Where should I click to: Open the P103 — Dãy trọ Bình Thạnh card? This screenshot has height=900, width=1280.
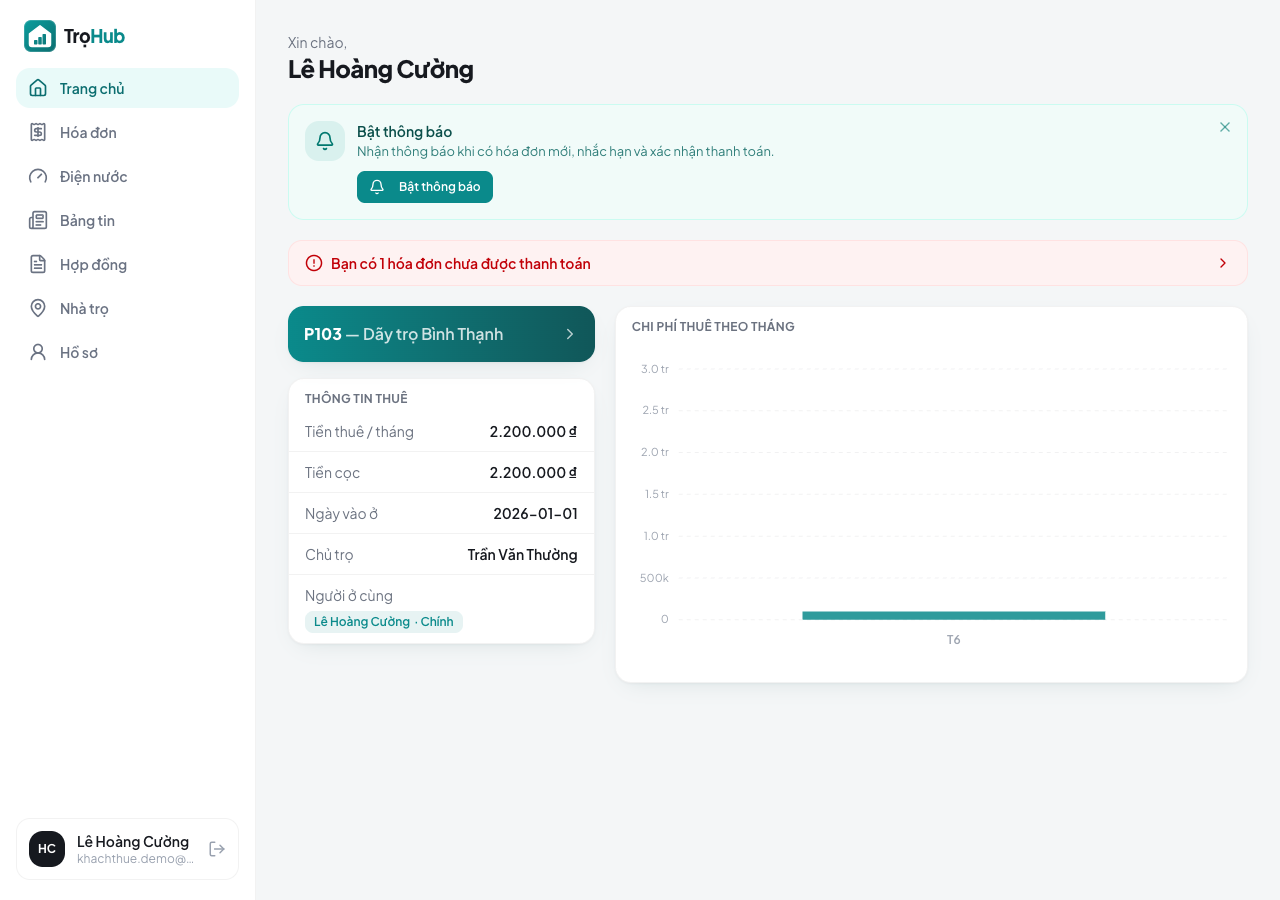441,334
